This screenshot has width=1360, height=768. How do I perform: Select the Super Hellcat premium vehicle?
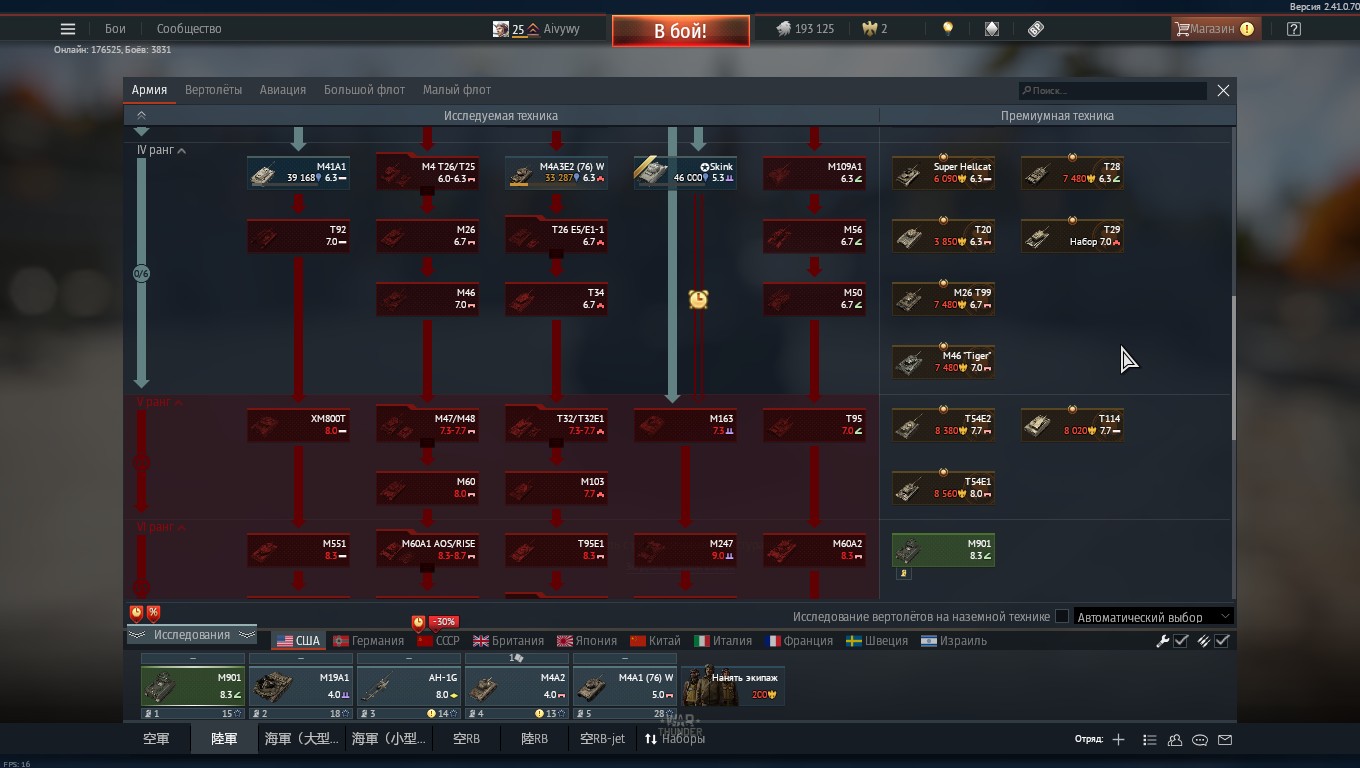[943, 173]
